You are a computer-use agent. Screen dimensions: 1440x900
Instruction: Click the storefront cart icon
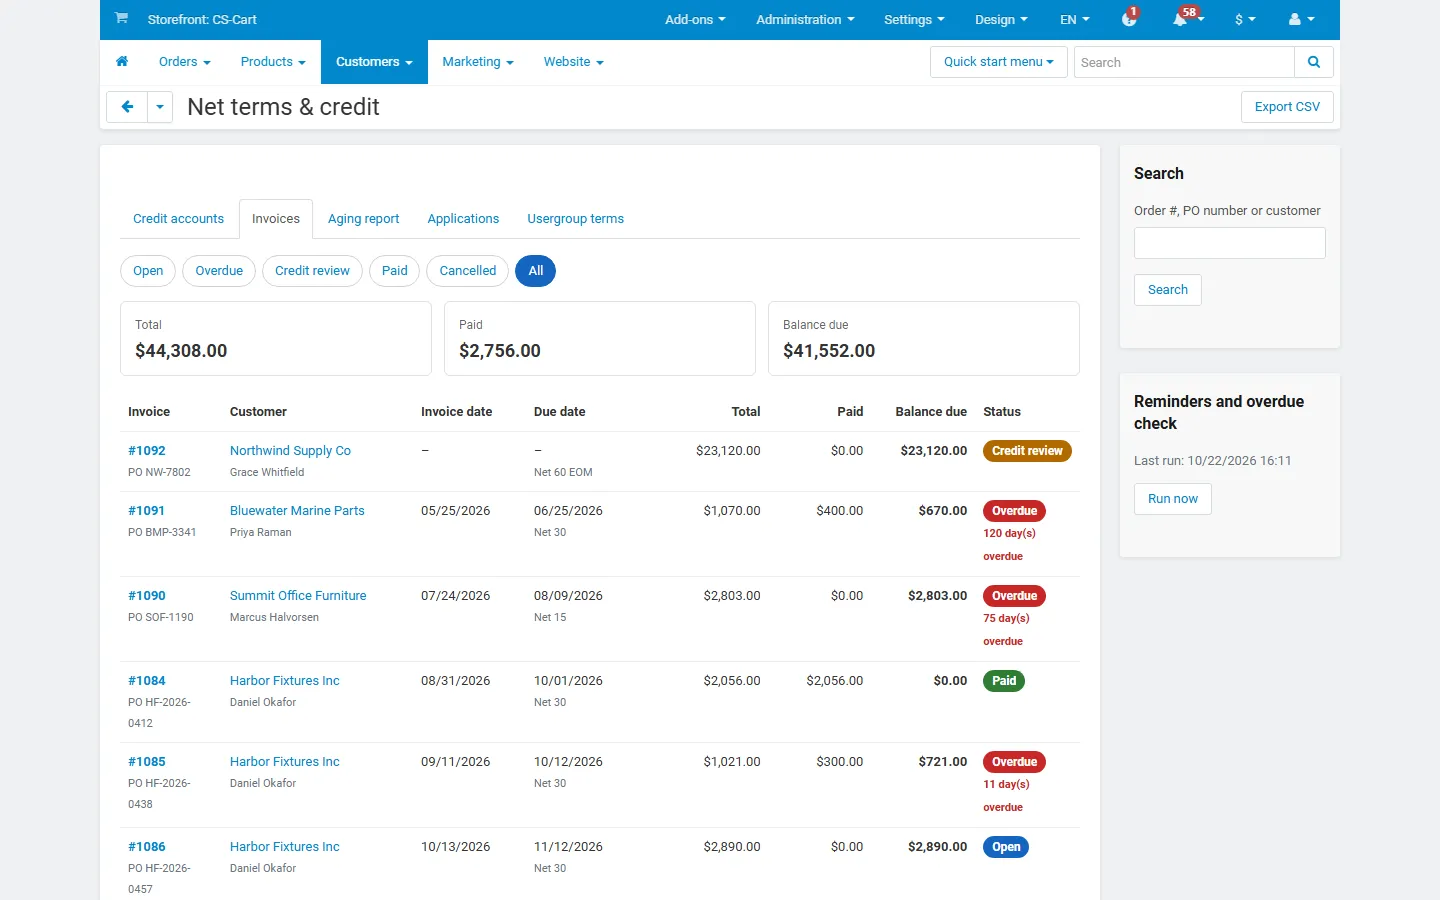pos(121,18)
